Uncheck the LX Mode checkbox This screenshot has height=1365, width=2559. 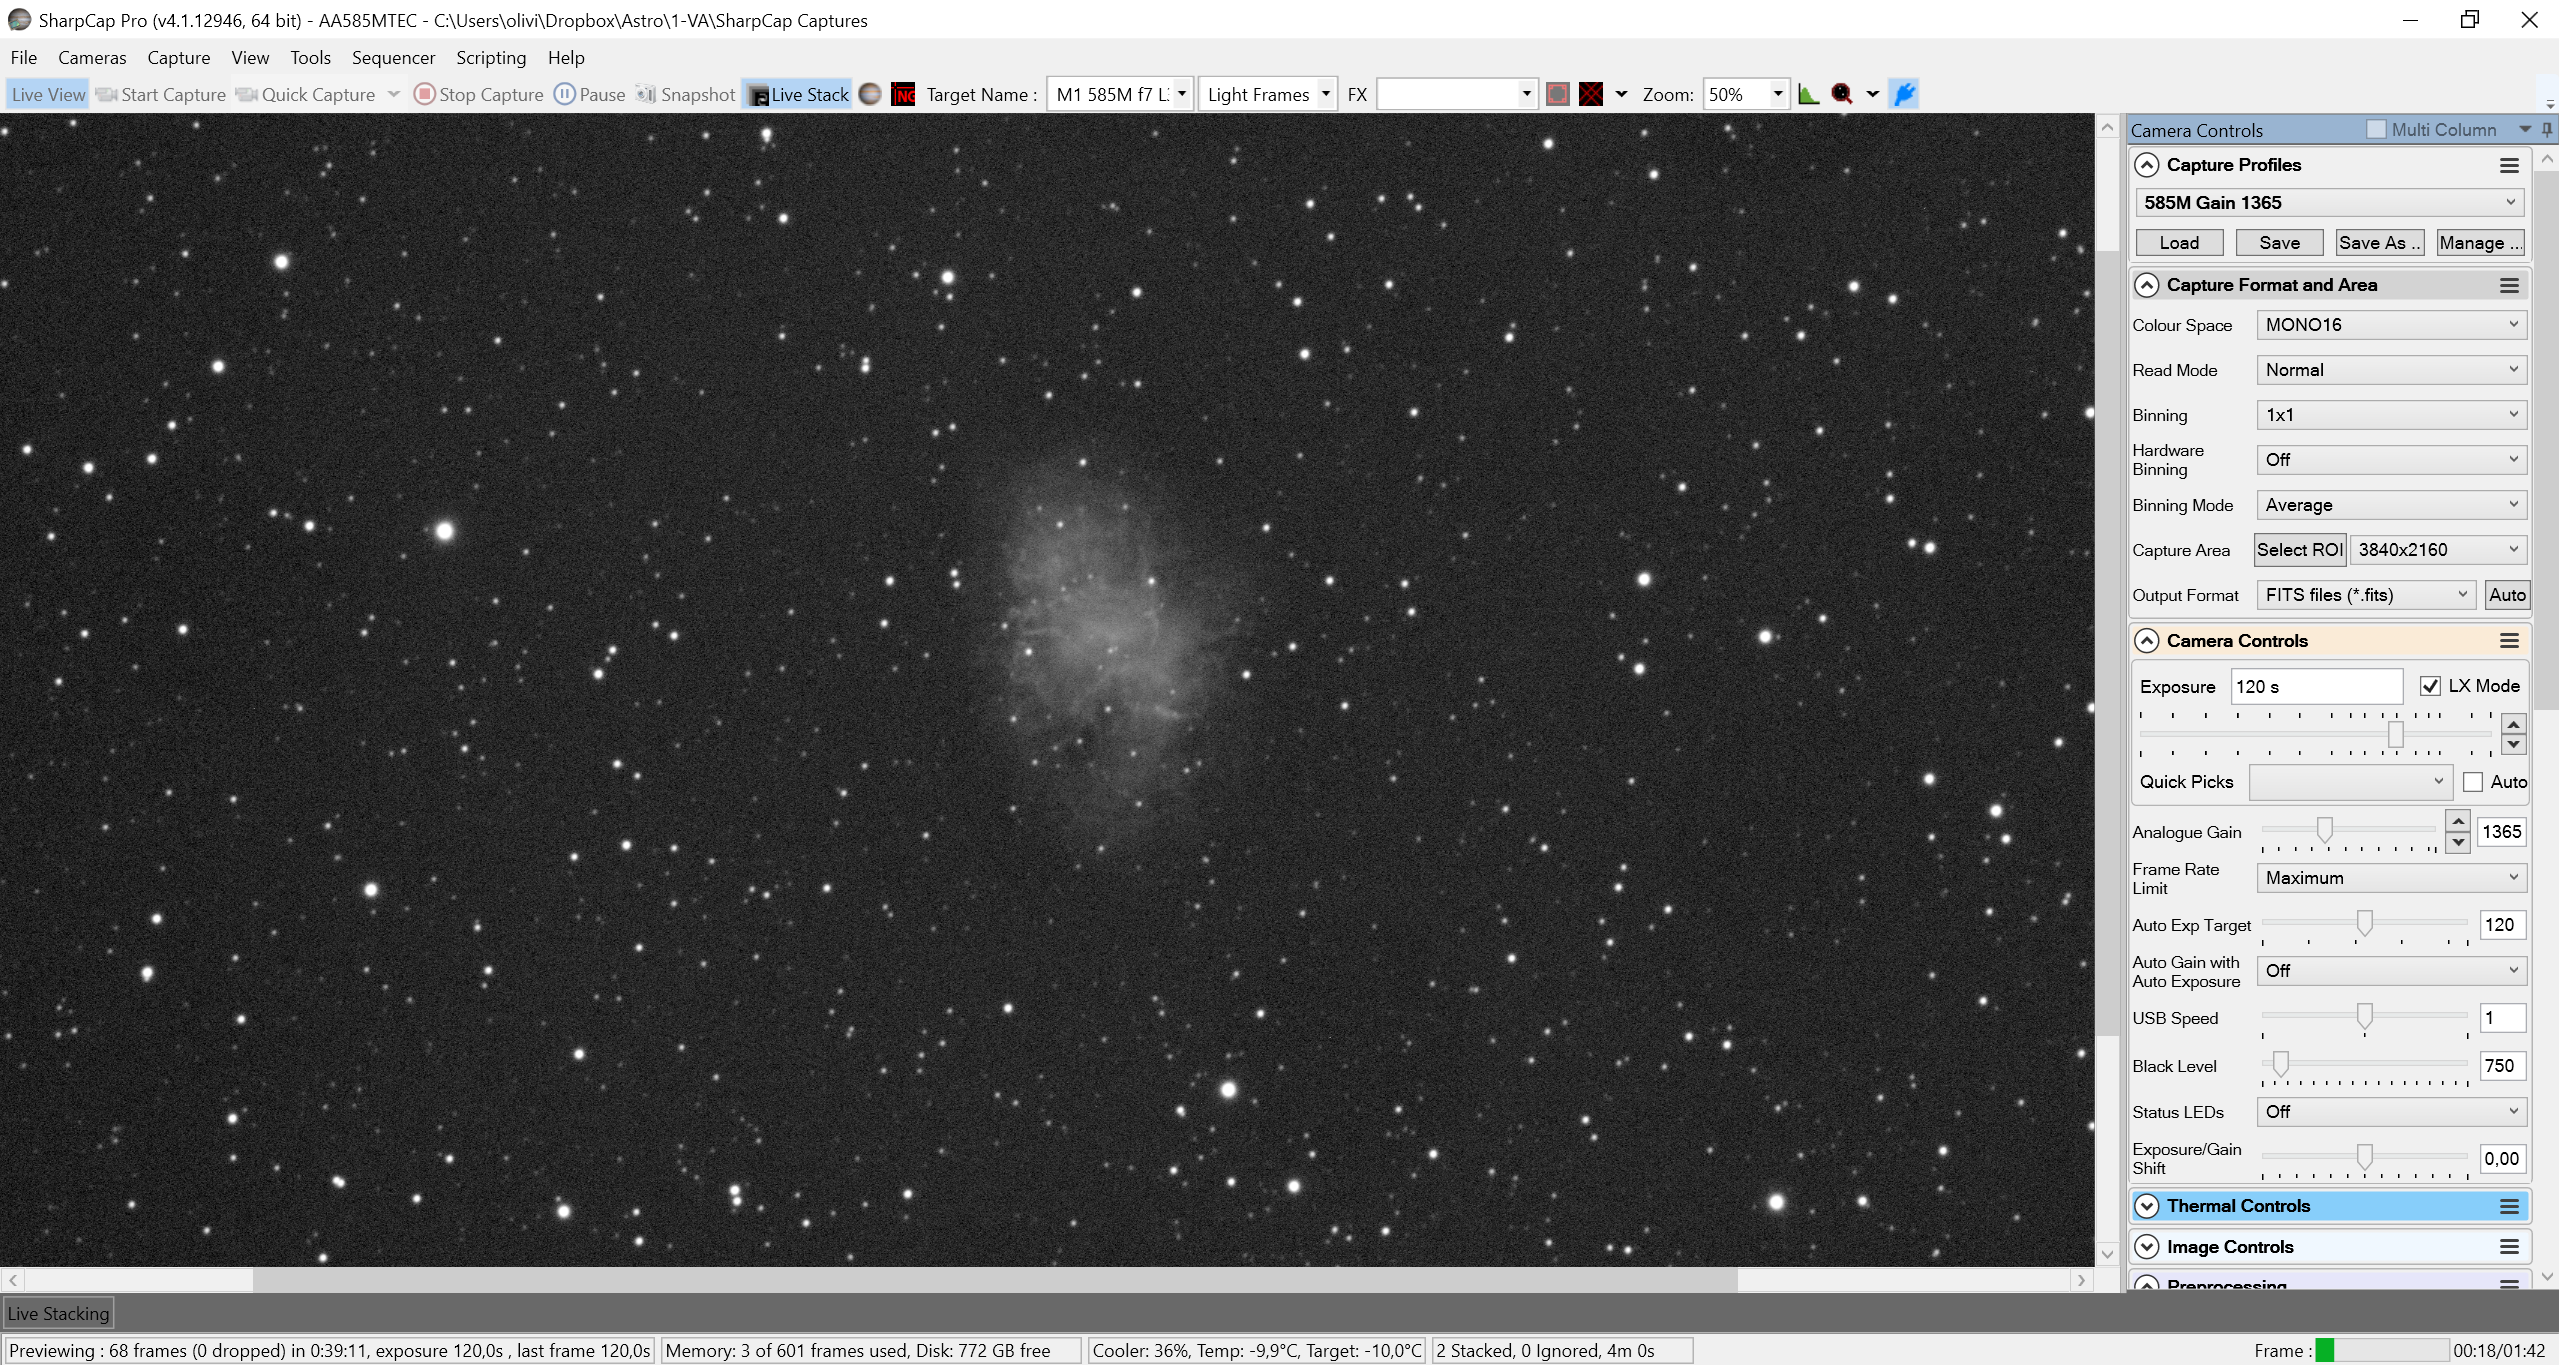tap(2430, 686)
